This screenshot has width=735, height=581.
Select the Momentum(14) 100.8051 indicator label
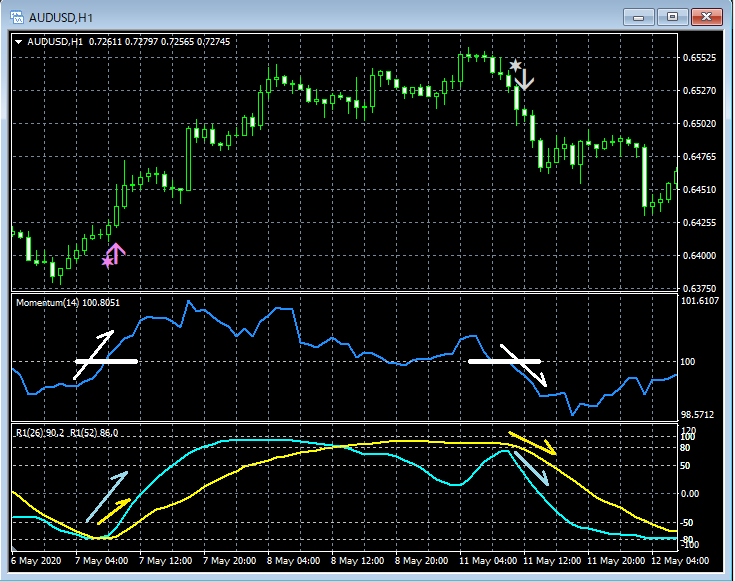point(68,303)
